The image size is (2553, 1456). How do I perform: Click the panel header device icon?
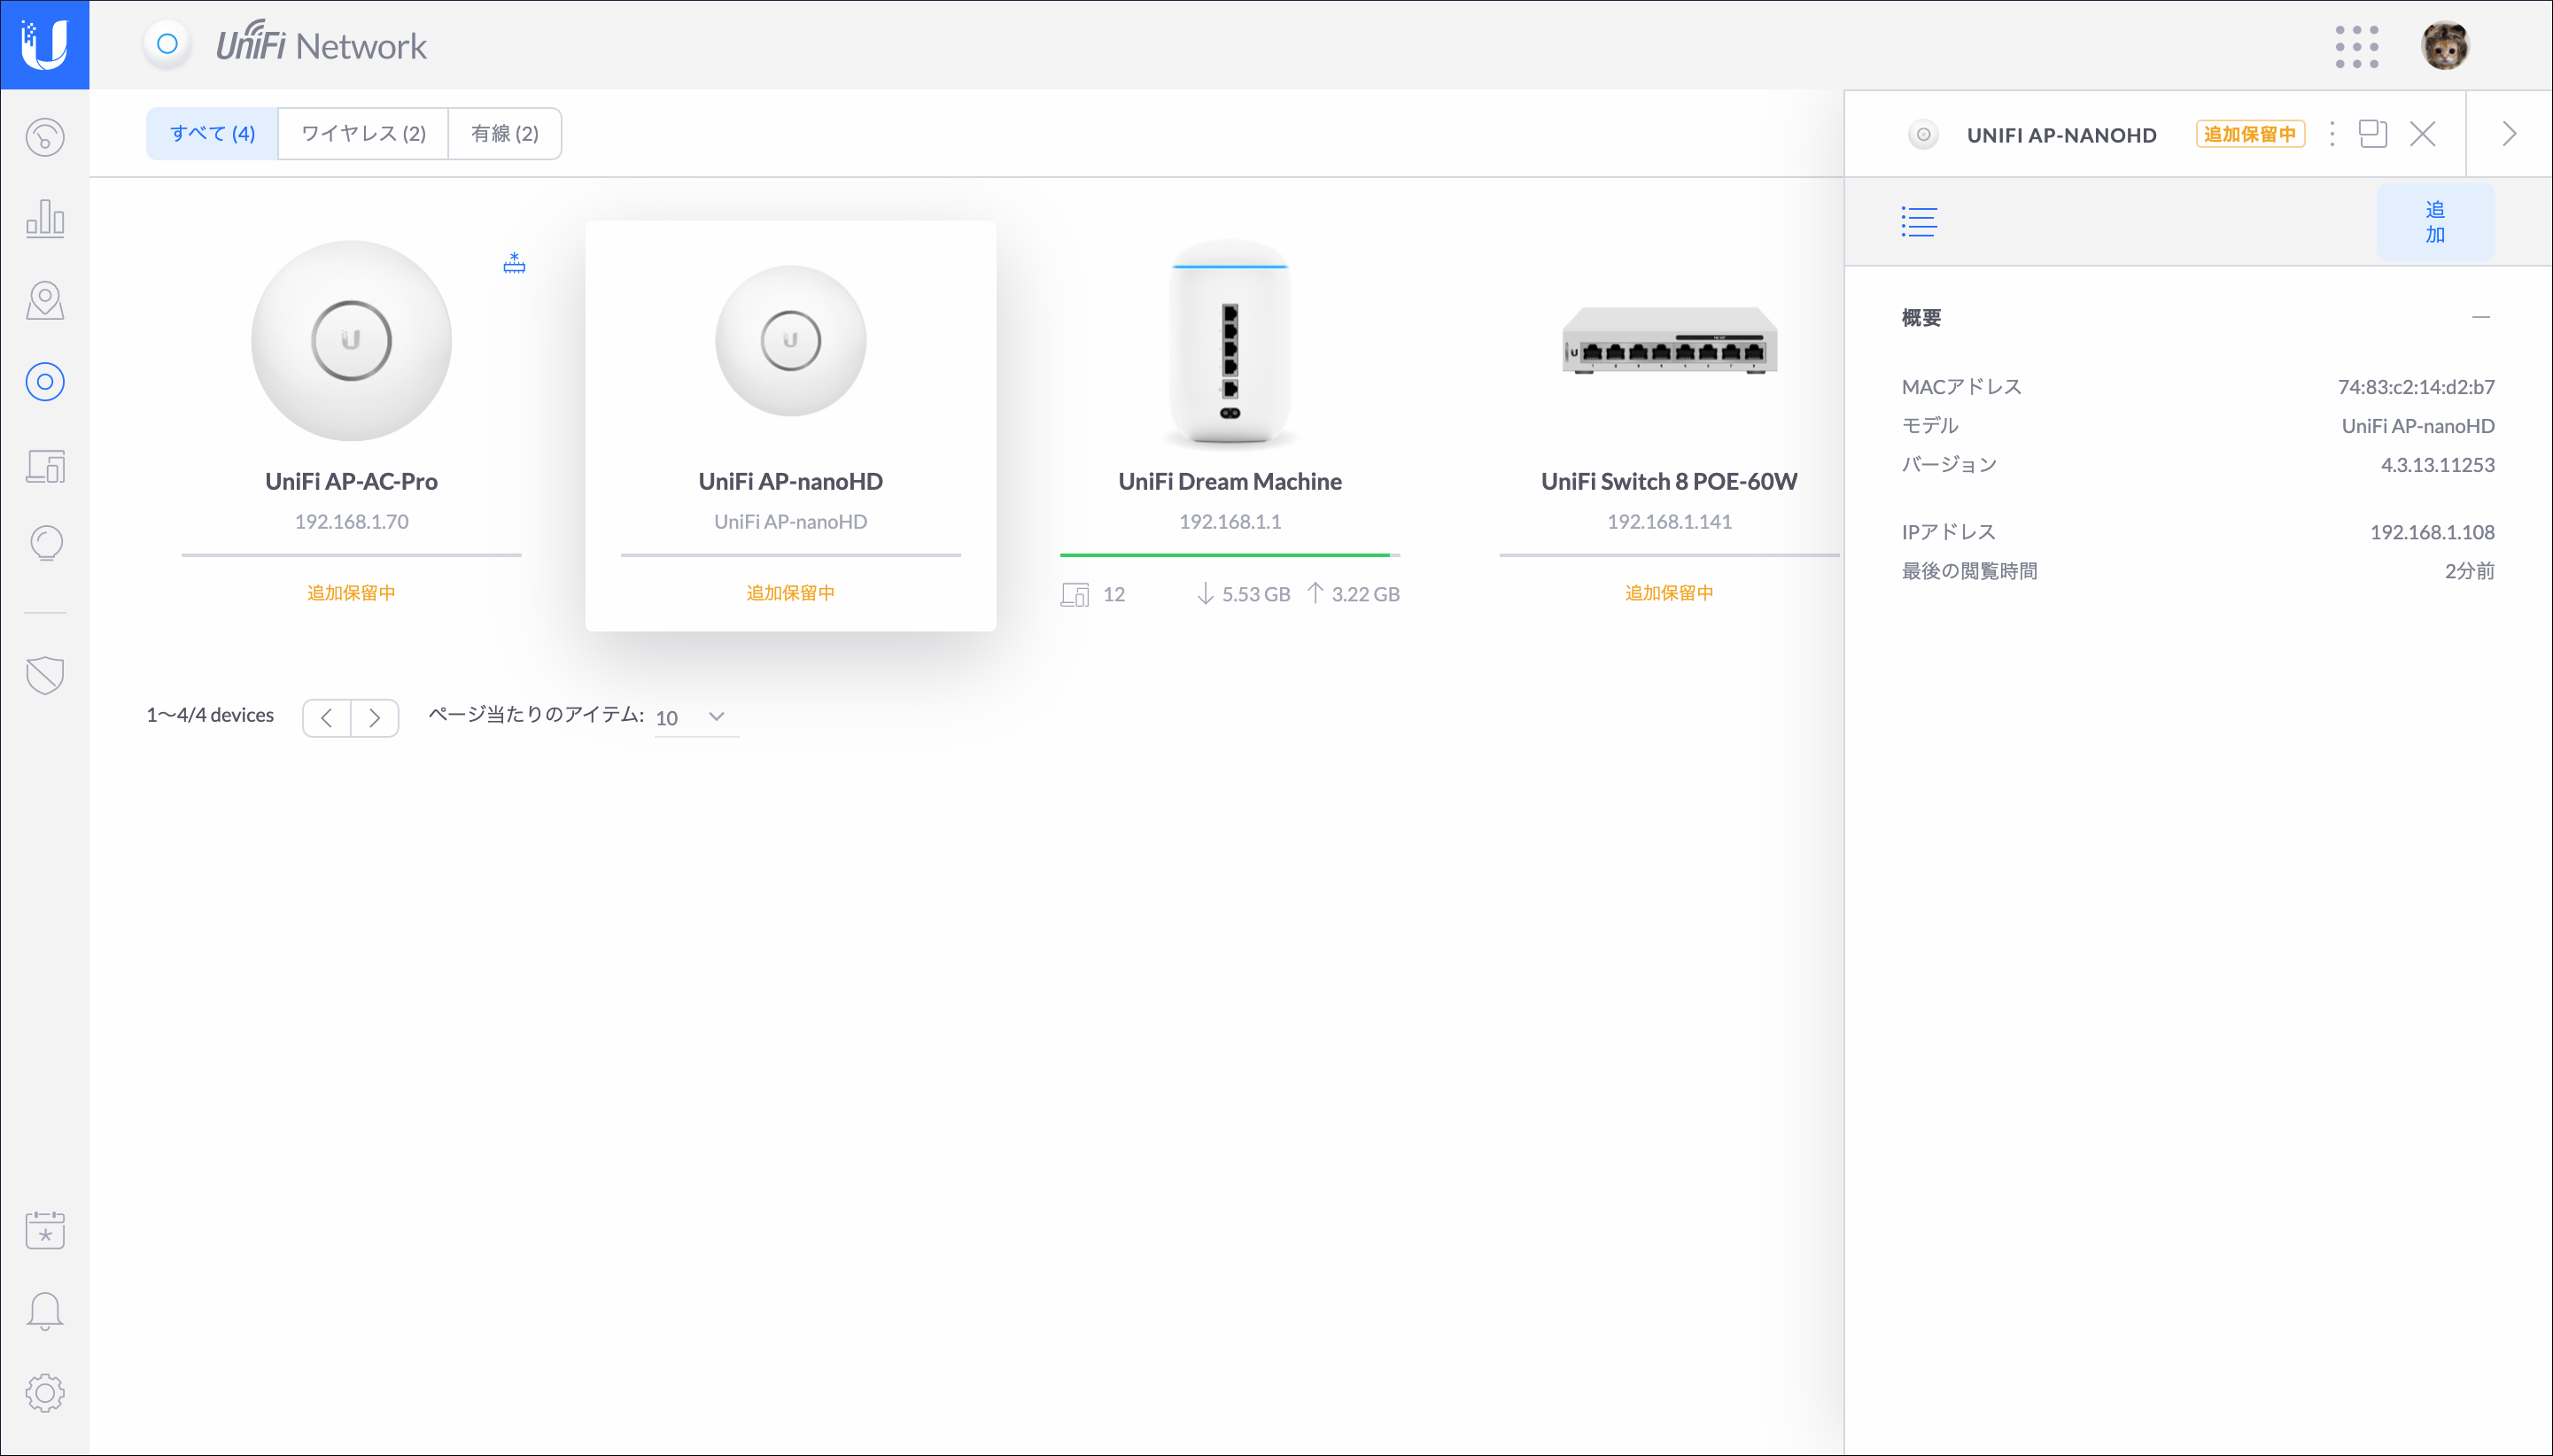click(1922, 134)
